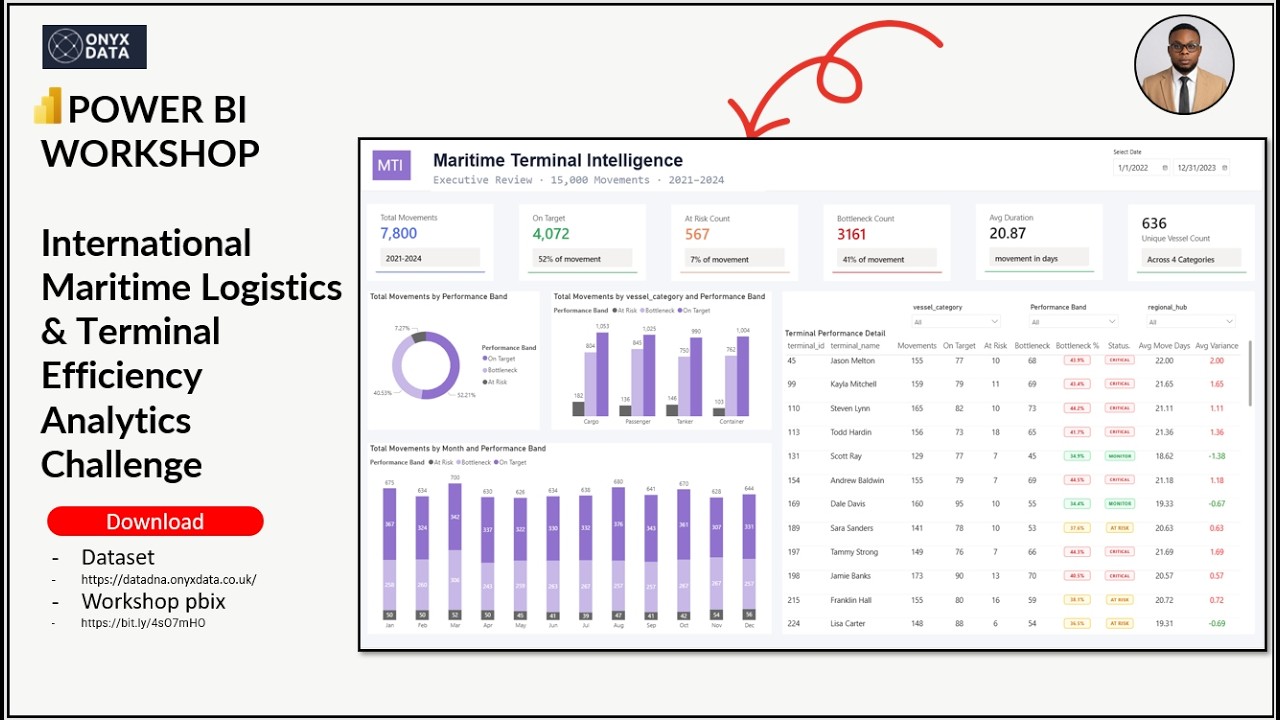Select the On Target 4,072 card

[583, 240]
